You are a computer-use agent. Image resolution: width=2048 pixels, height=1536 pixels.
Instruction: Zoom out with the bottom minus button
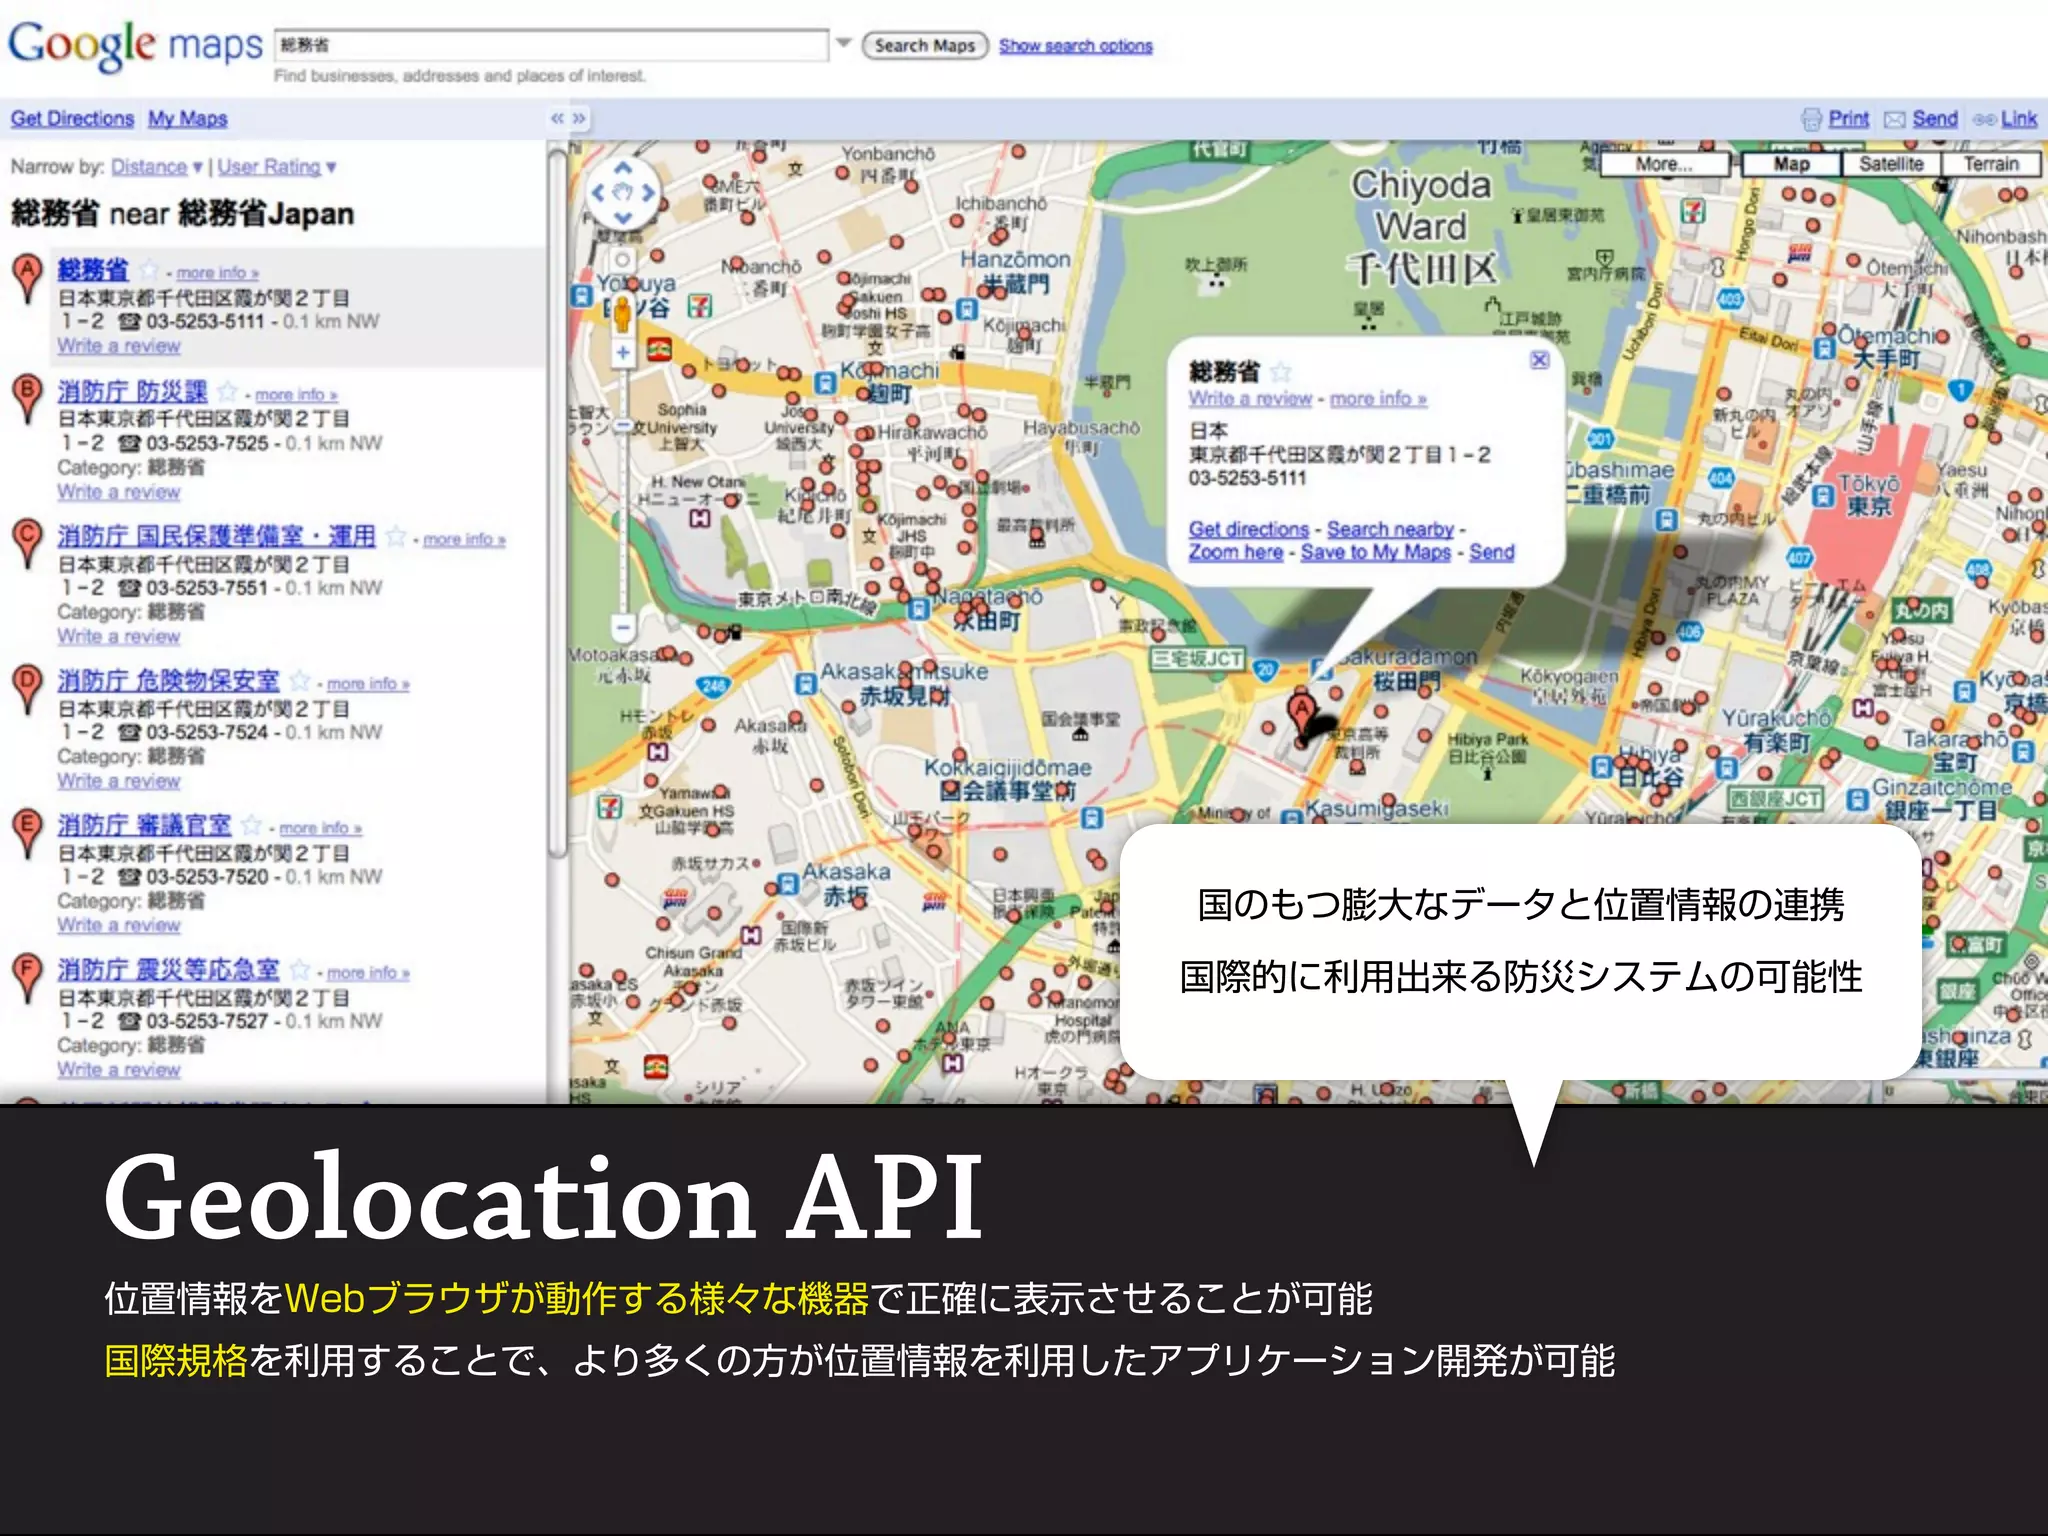622,628
